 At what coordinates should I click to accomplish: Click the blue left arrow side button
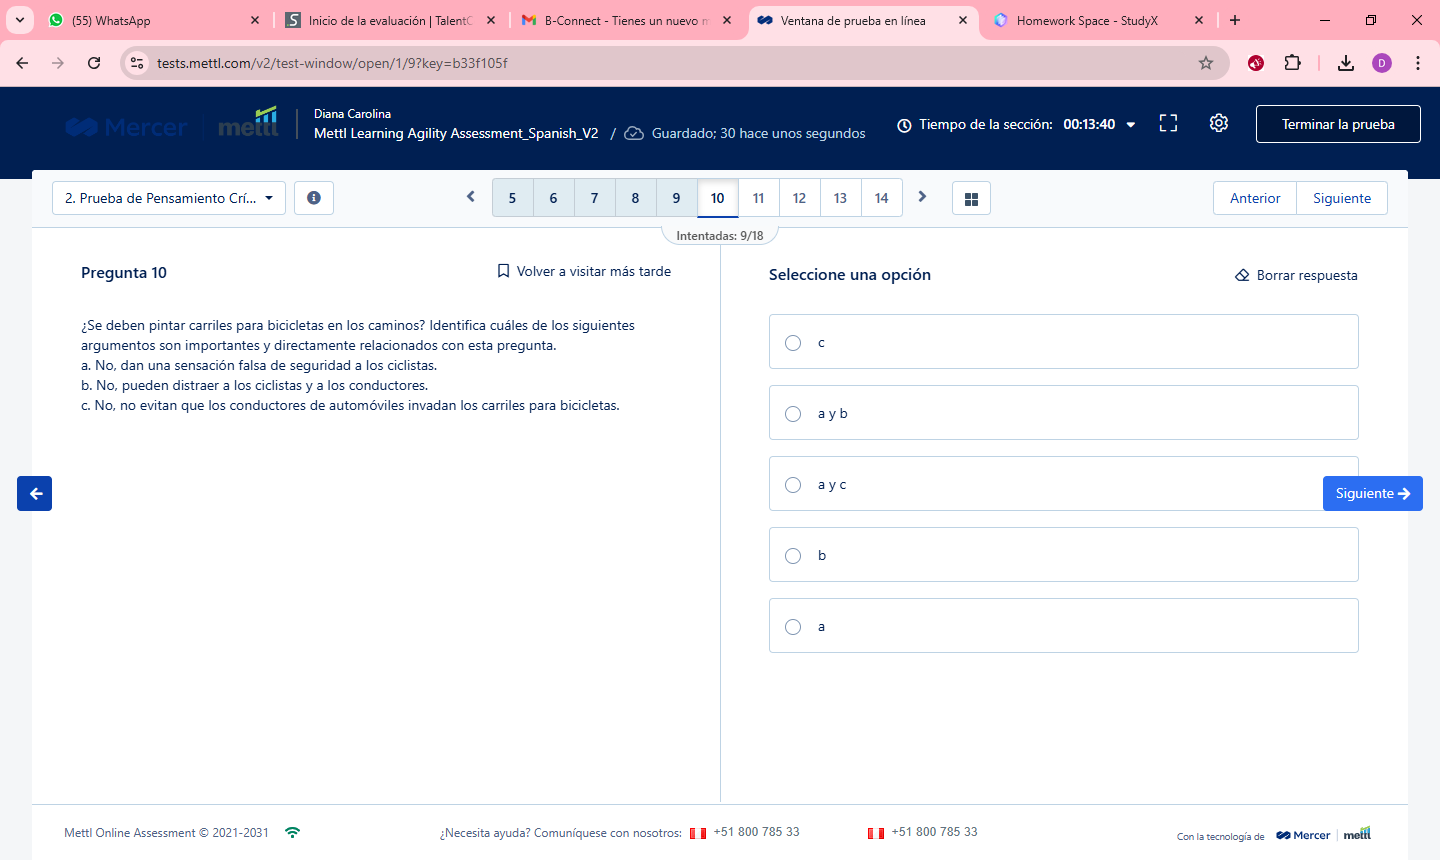[34, 493]
